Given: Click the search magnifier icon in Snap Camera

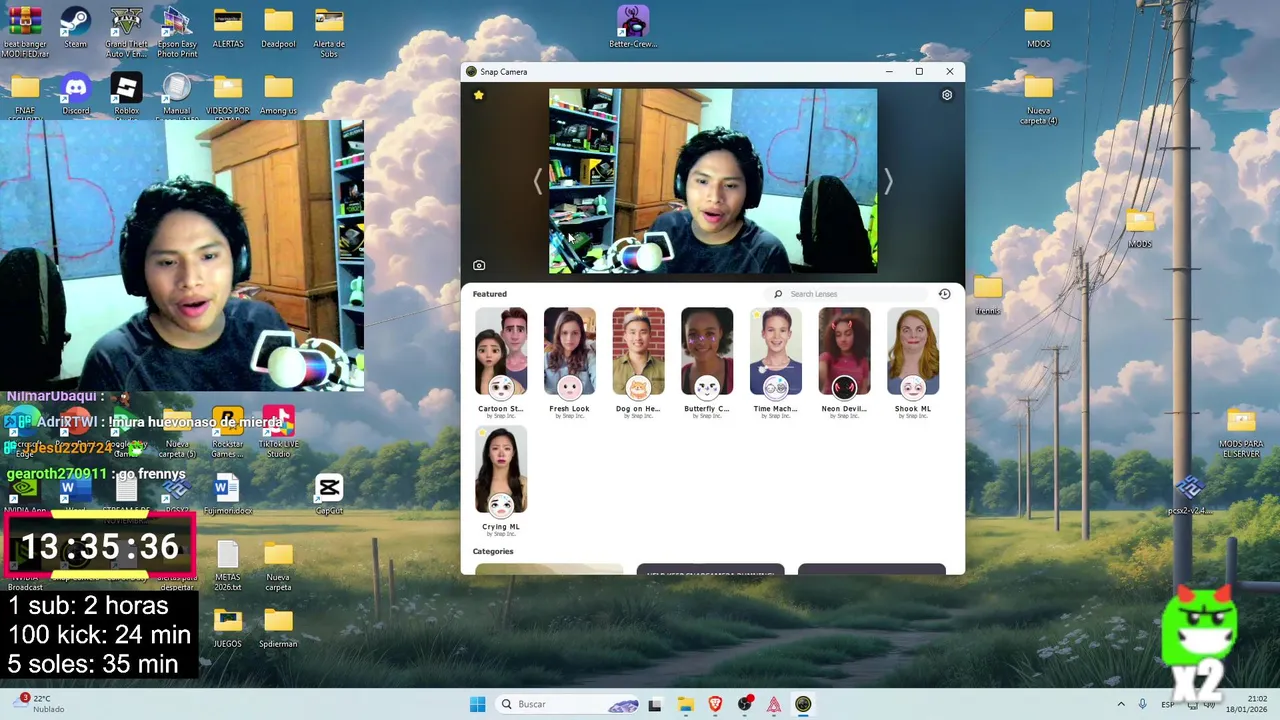Looking at the screenshot, I should point(778,294).
